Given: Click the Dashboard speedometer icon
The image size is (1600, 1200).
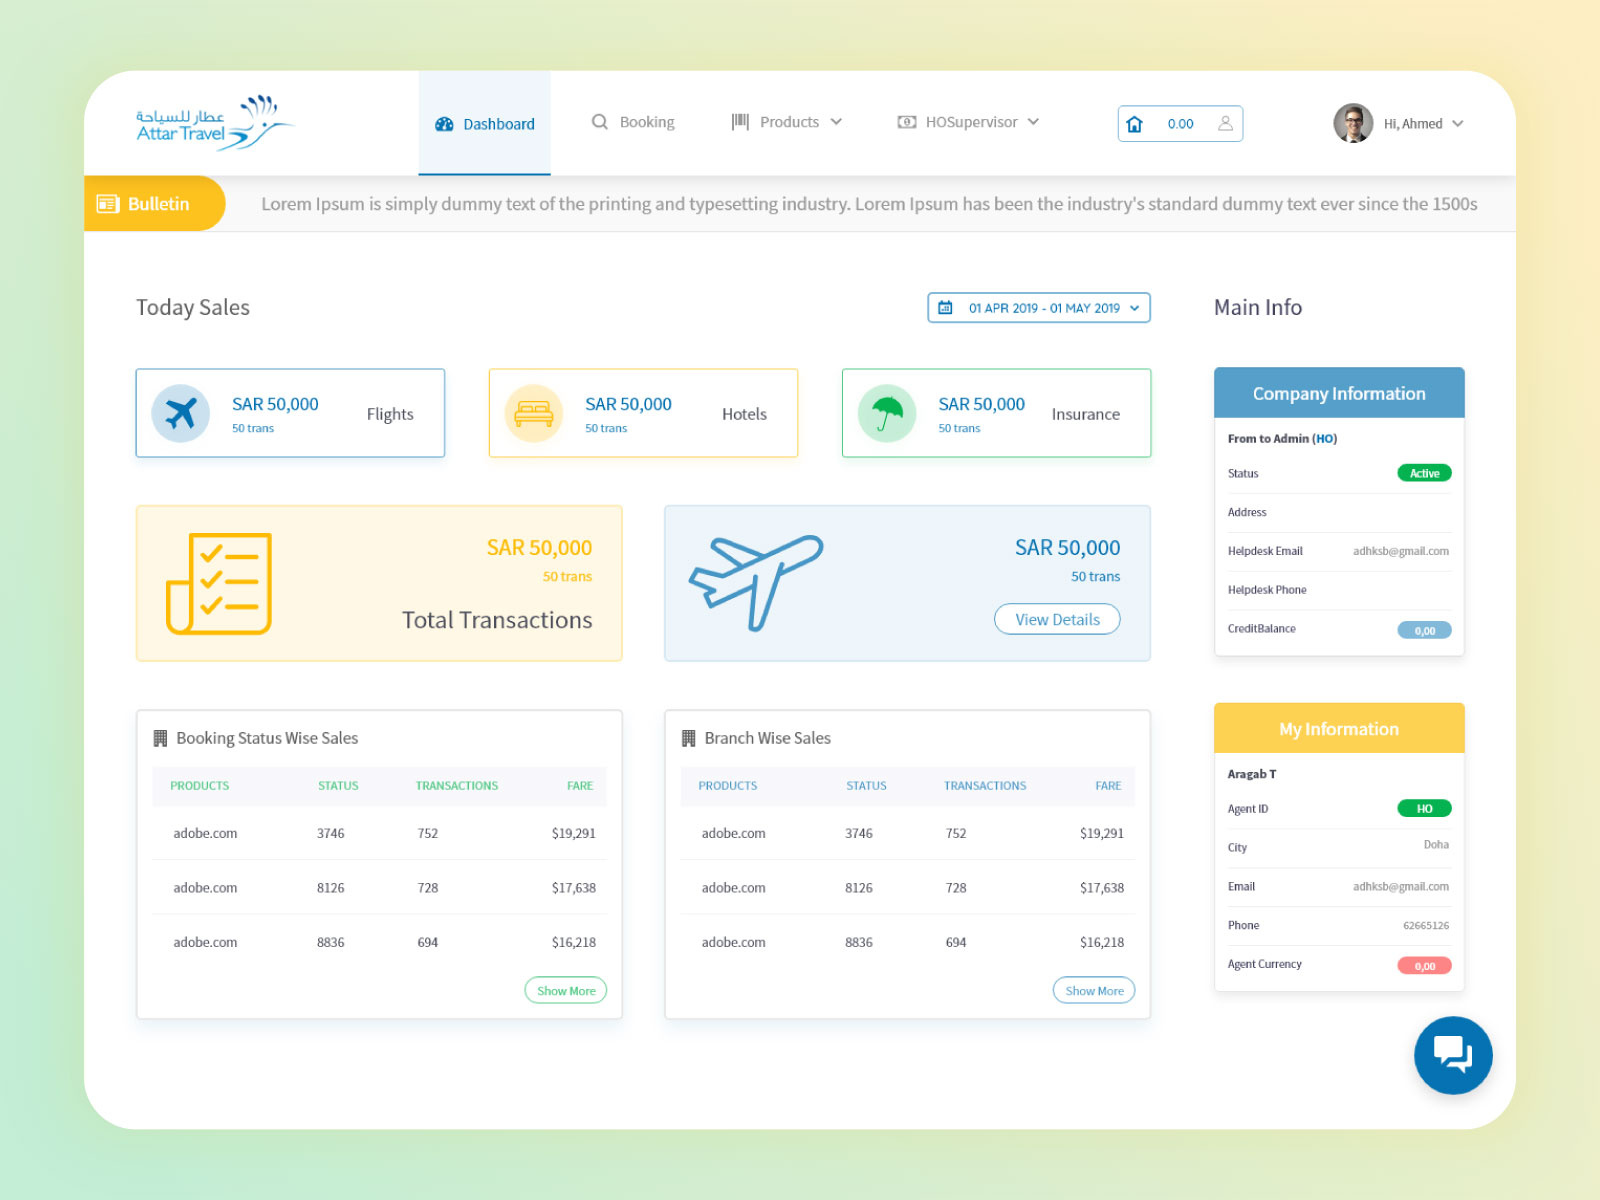Looking at the screenshot, I should [x=443, y=123].
